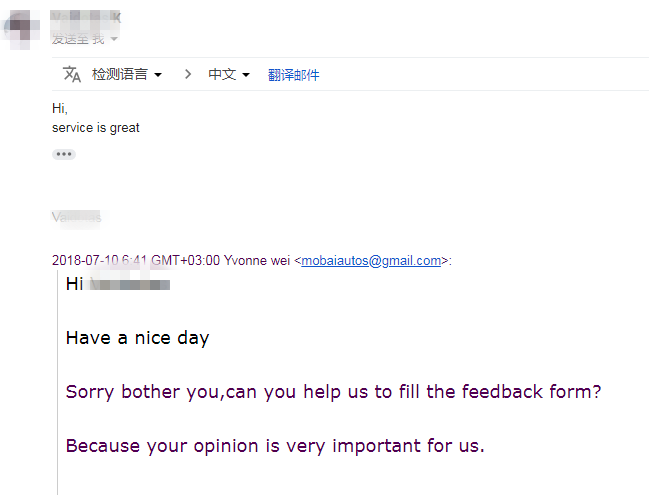Open the 中文 target language dropdown
Image resolution: width=649 pixels, height=495 pixels.
pos(229,74)
